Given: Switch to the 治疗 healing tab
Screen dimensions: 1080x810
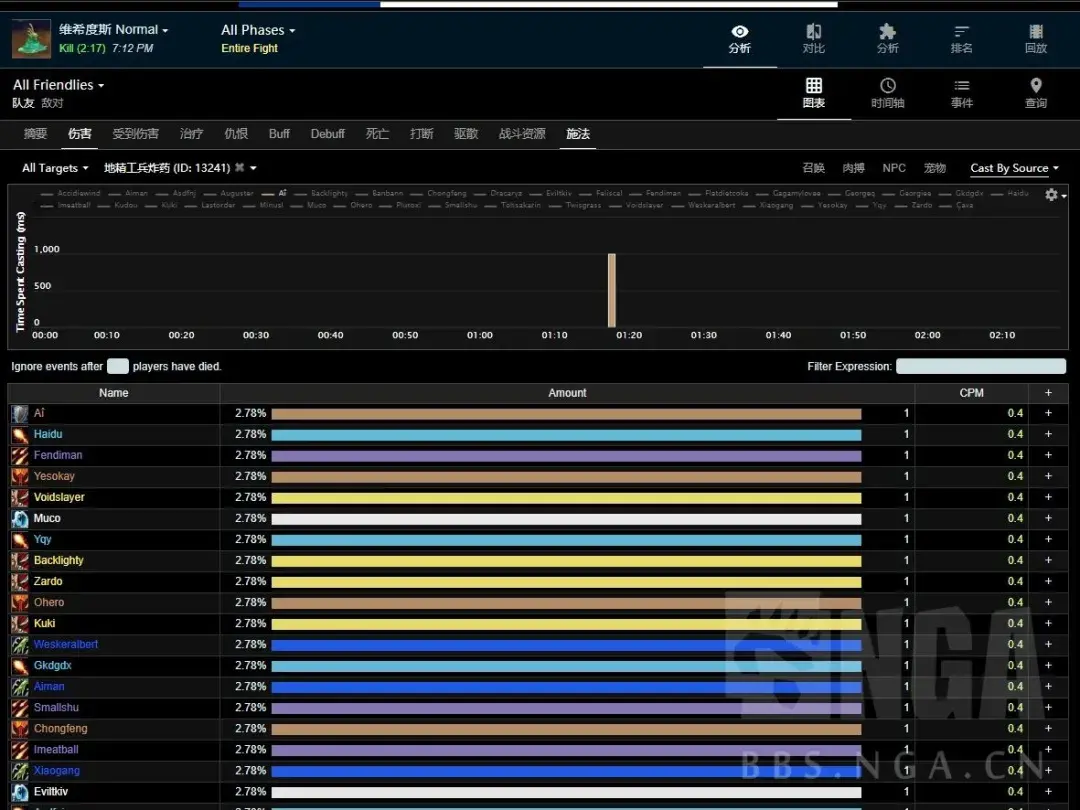Looking at the screenshot, I should click(191, 134).
